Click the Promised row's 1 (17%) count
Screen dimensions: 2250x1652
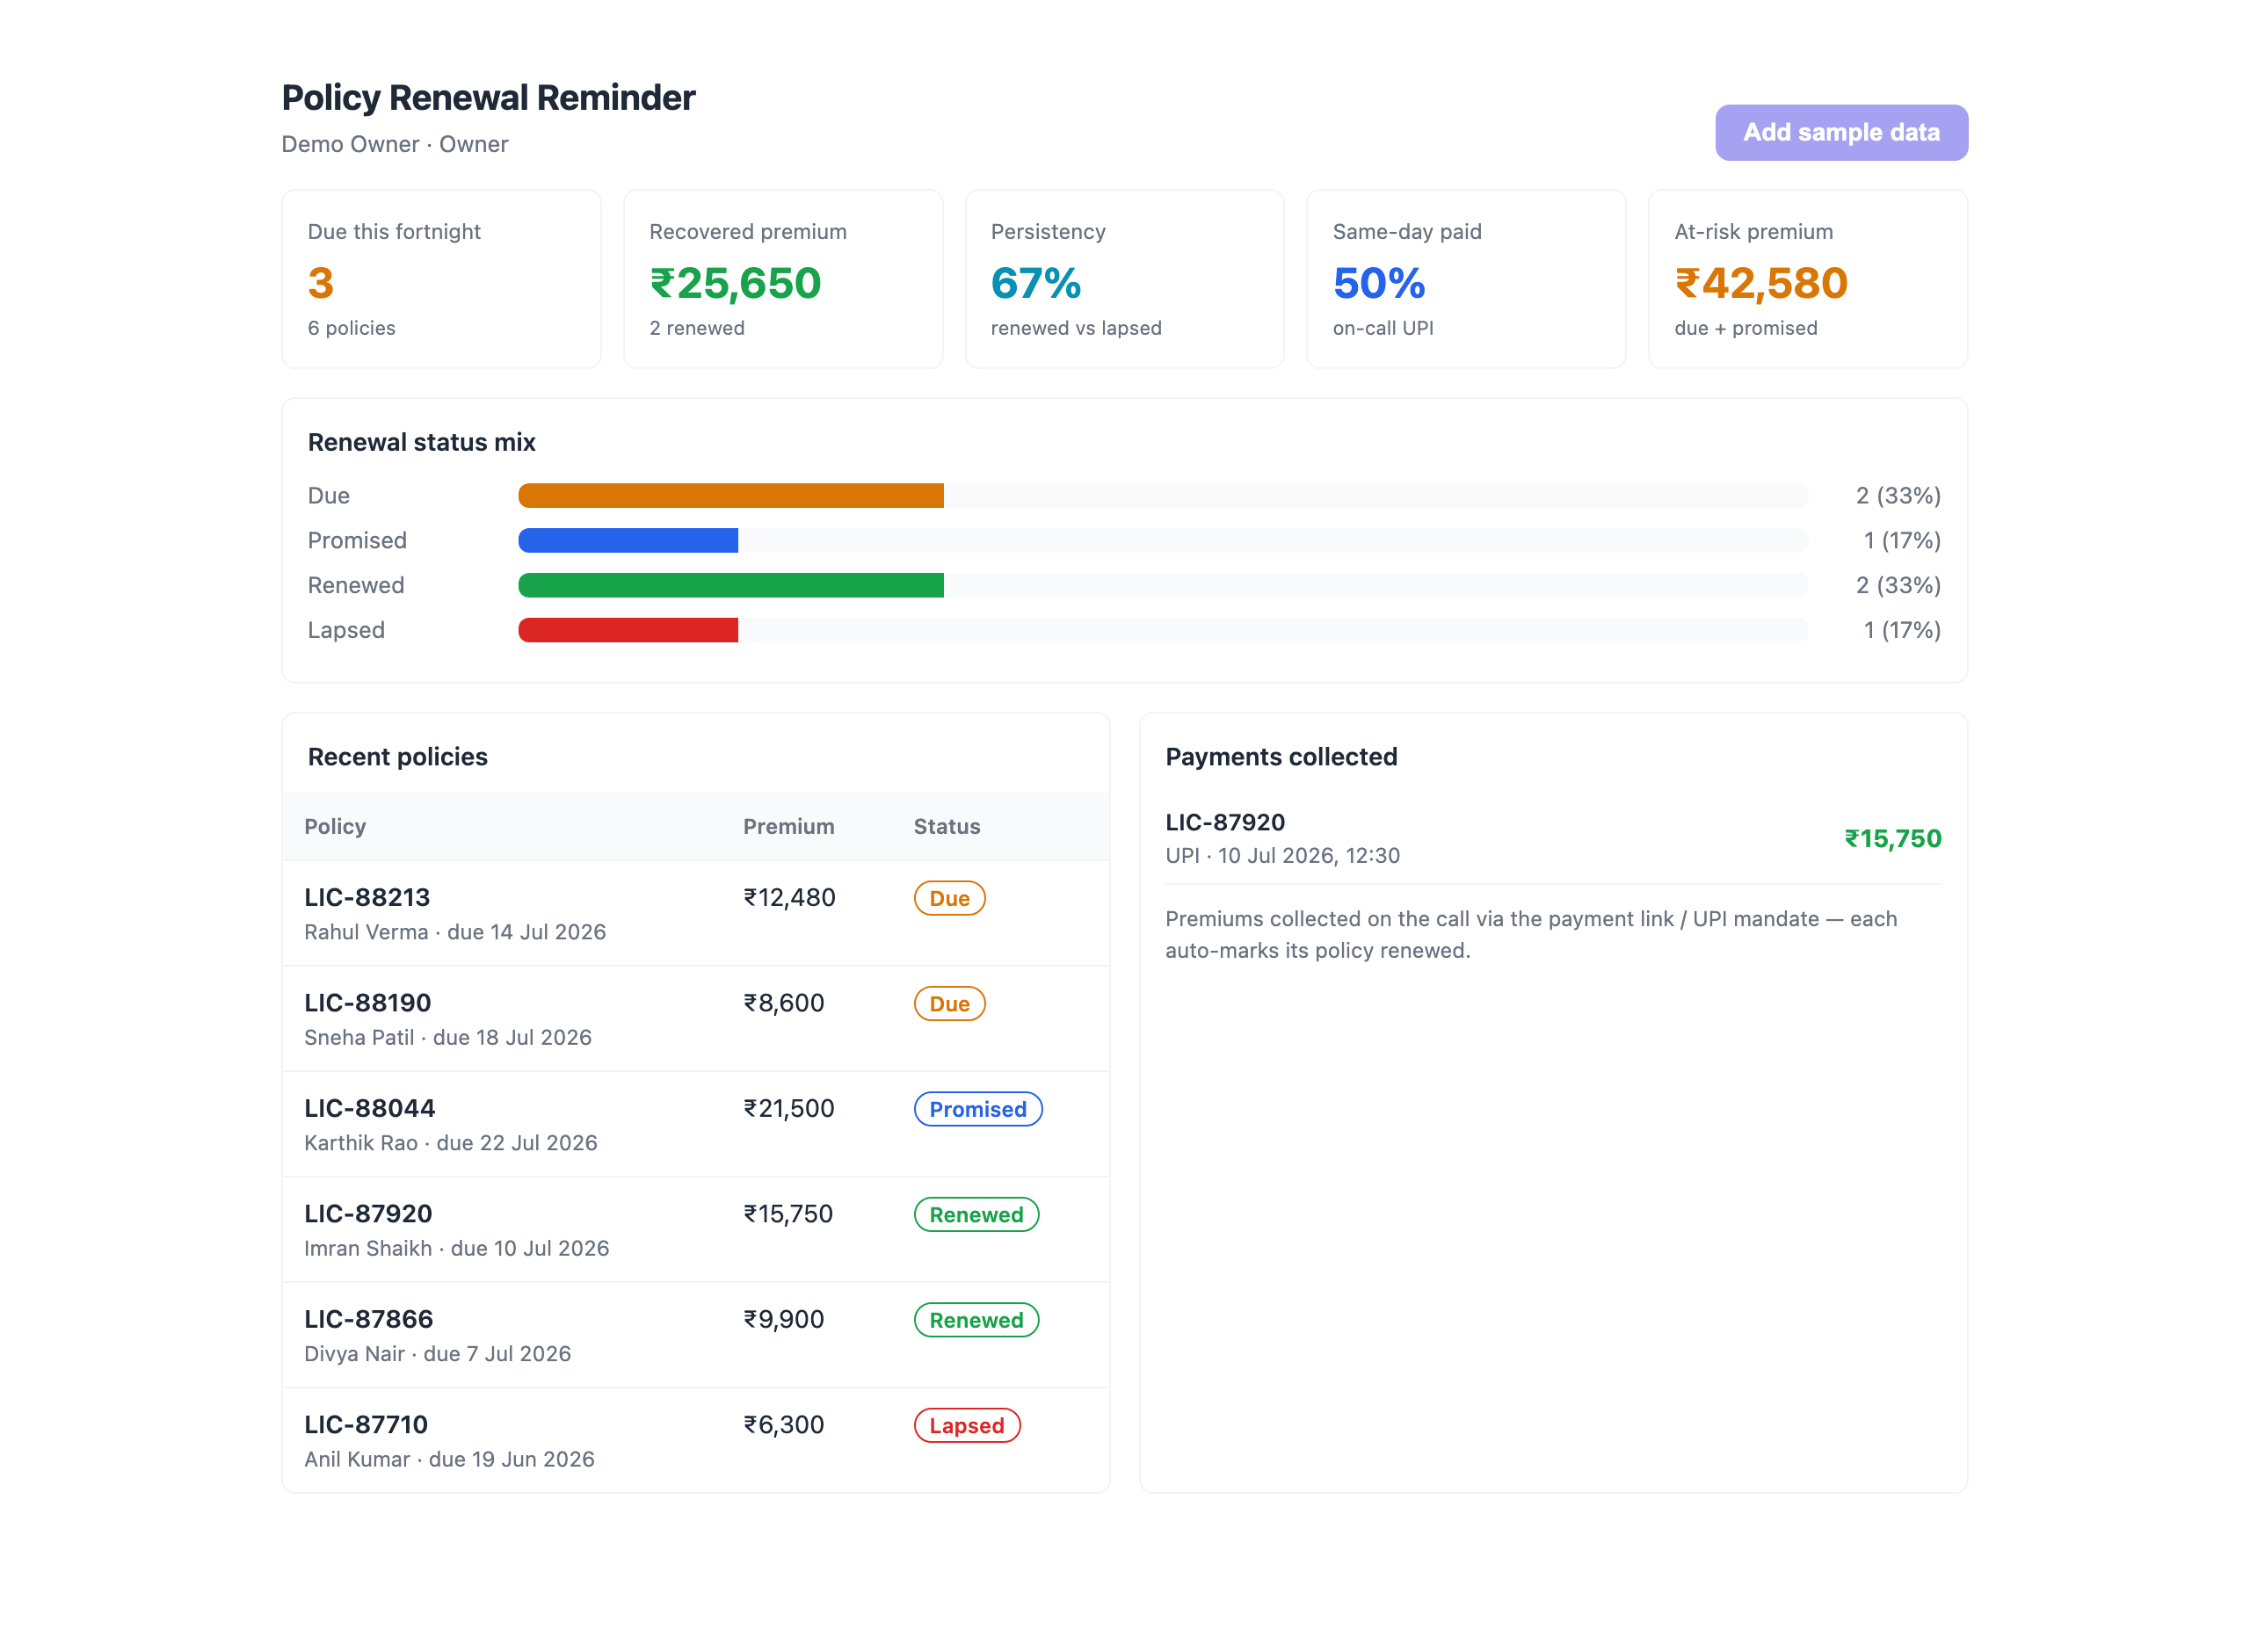(x=1902, y=540)
